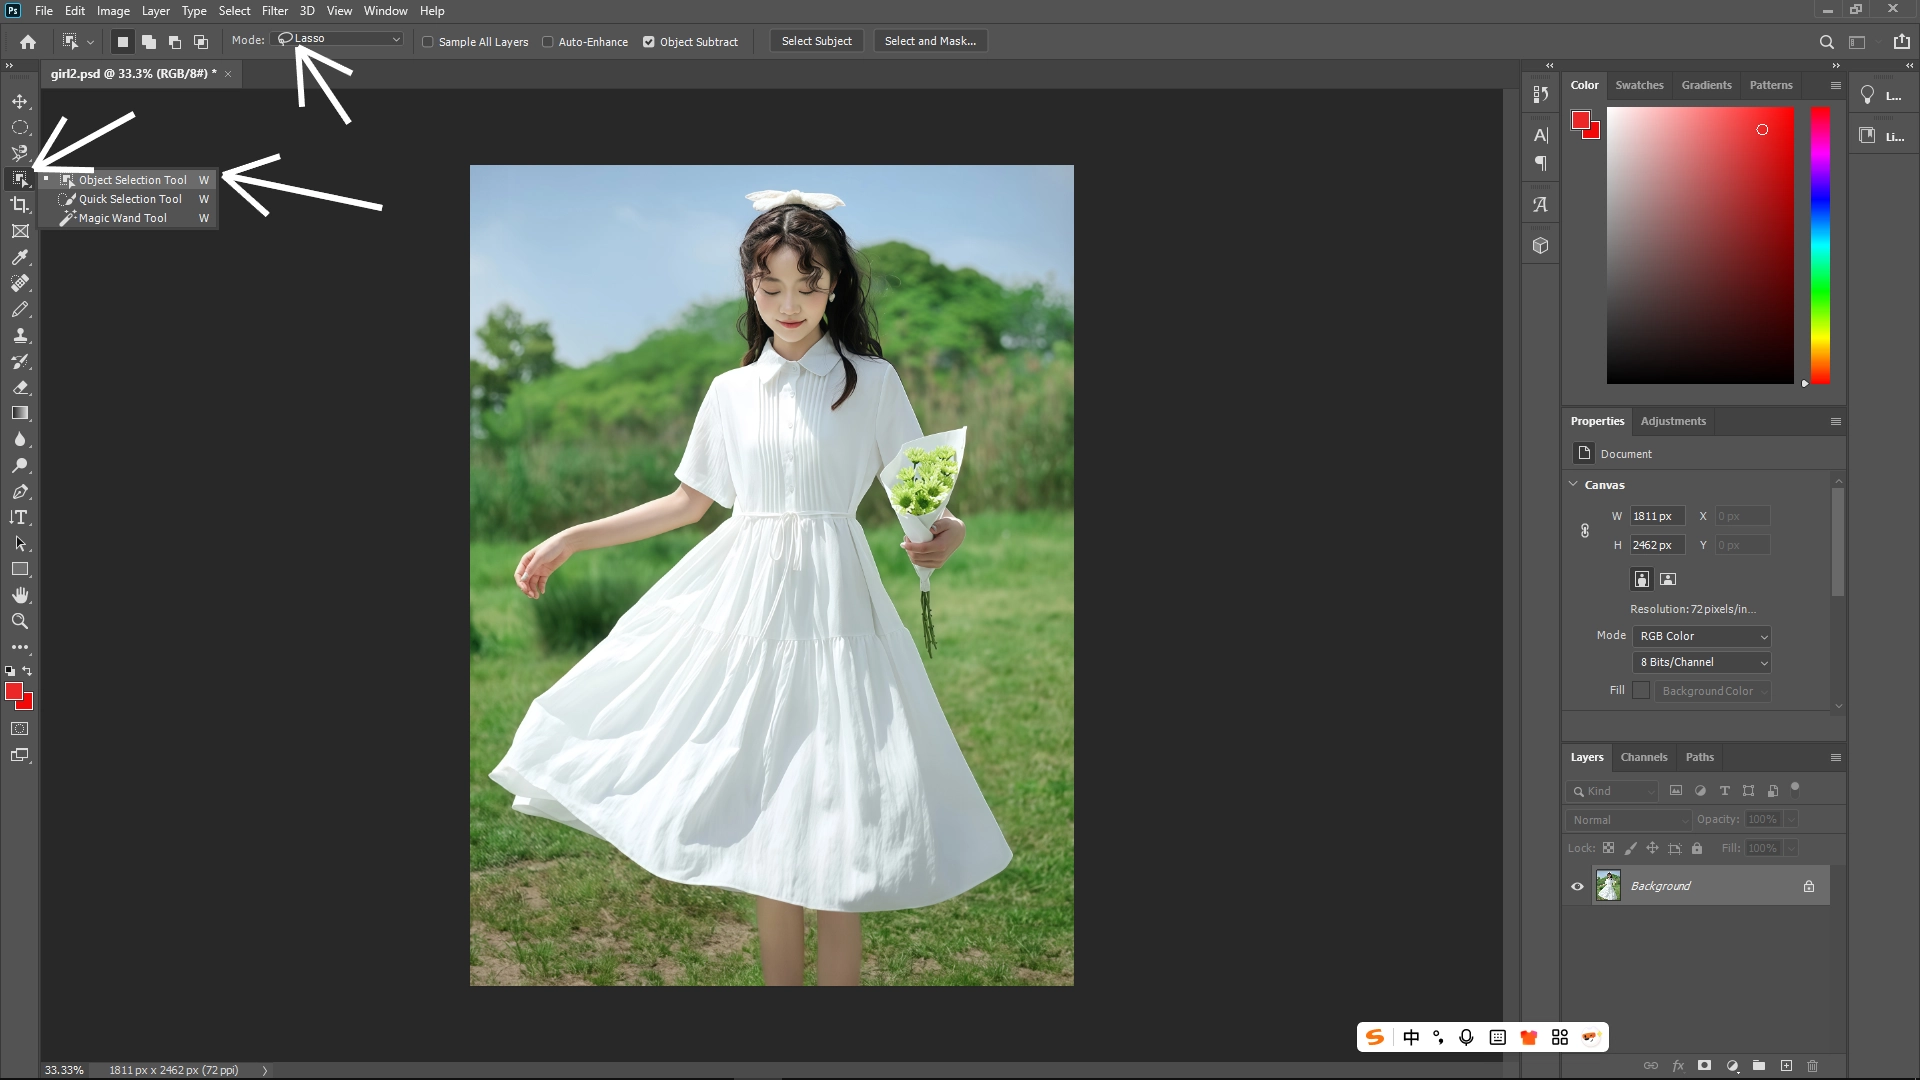The width and height of the screenshot is (1920, 1080).
Task: Toggle the Sample All Layers checkbox
Action: click(x=428, y=42)
